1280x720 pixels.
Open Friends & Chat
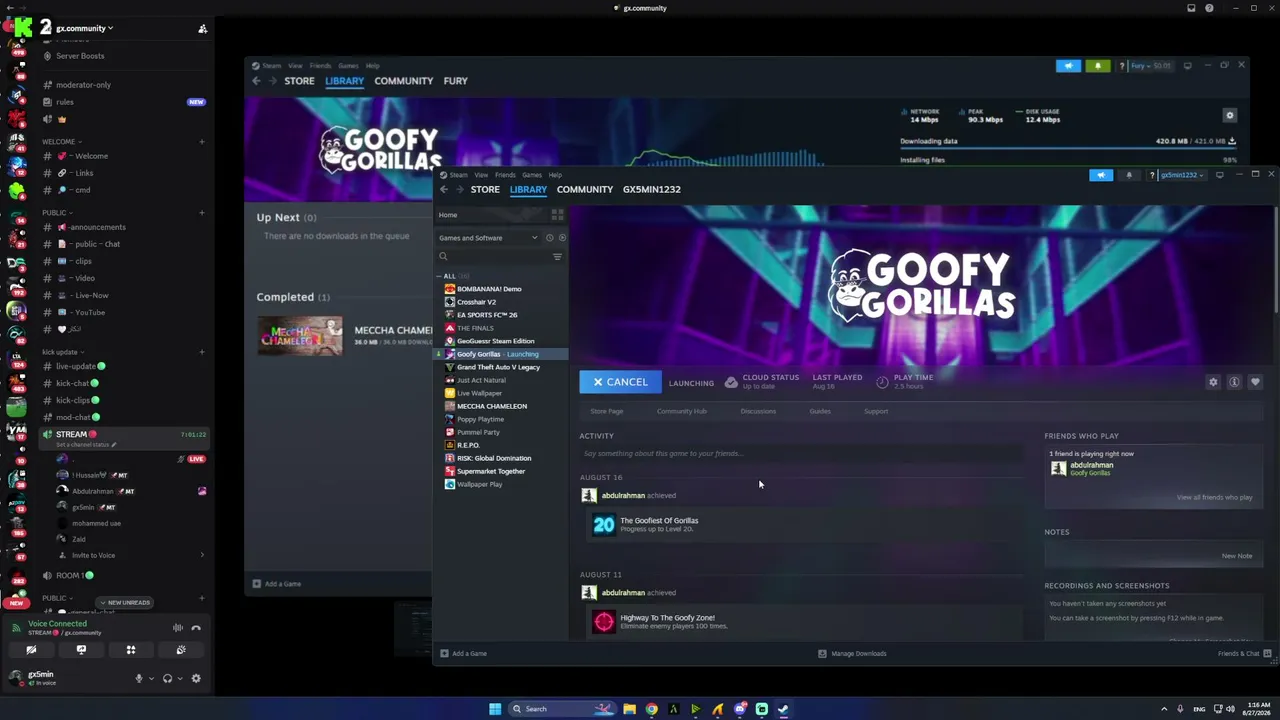click(x=1244, y=654)
